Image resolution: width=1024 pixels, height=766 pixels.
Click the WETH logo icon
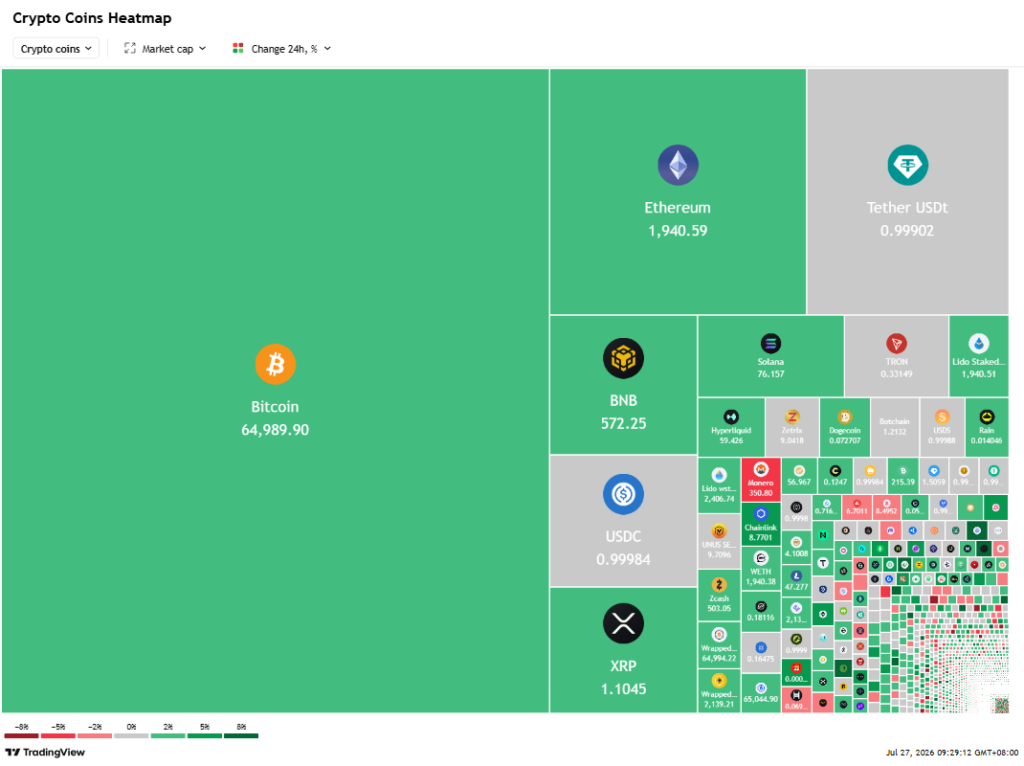(760, 558)
